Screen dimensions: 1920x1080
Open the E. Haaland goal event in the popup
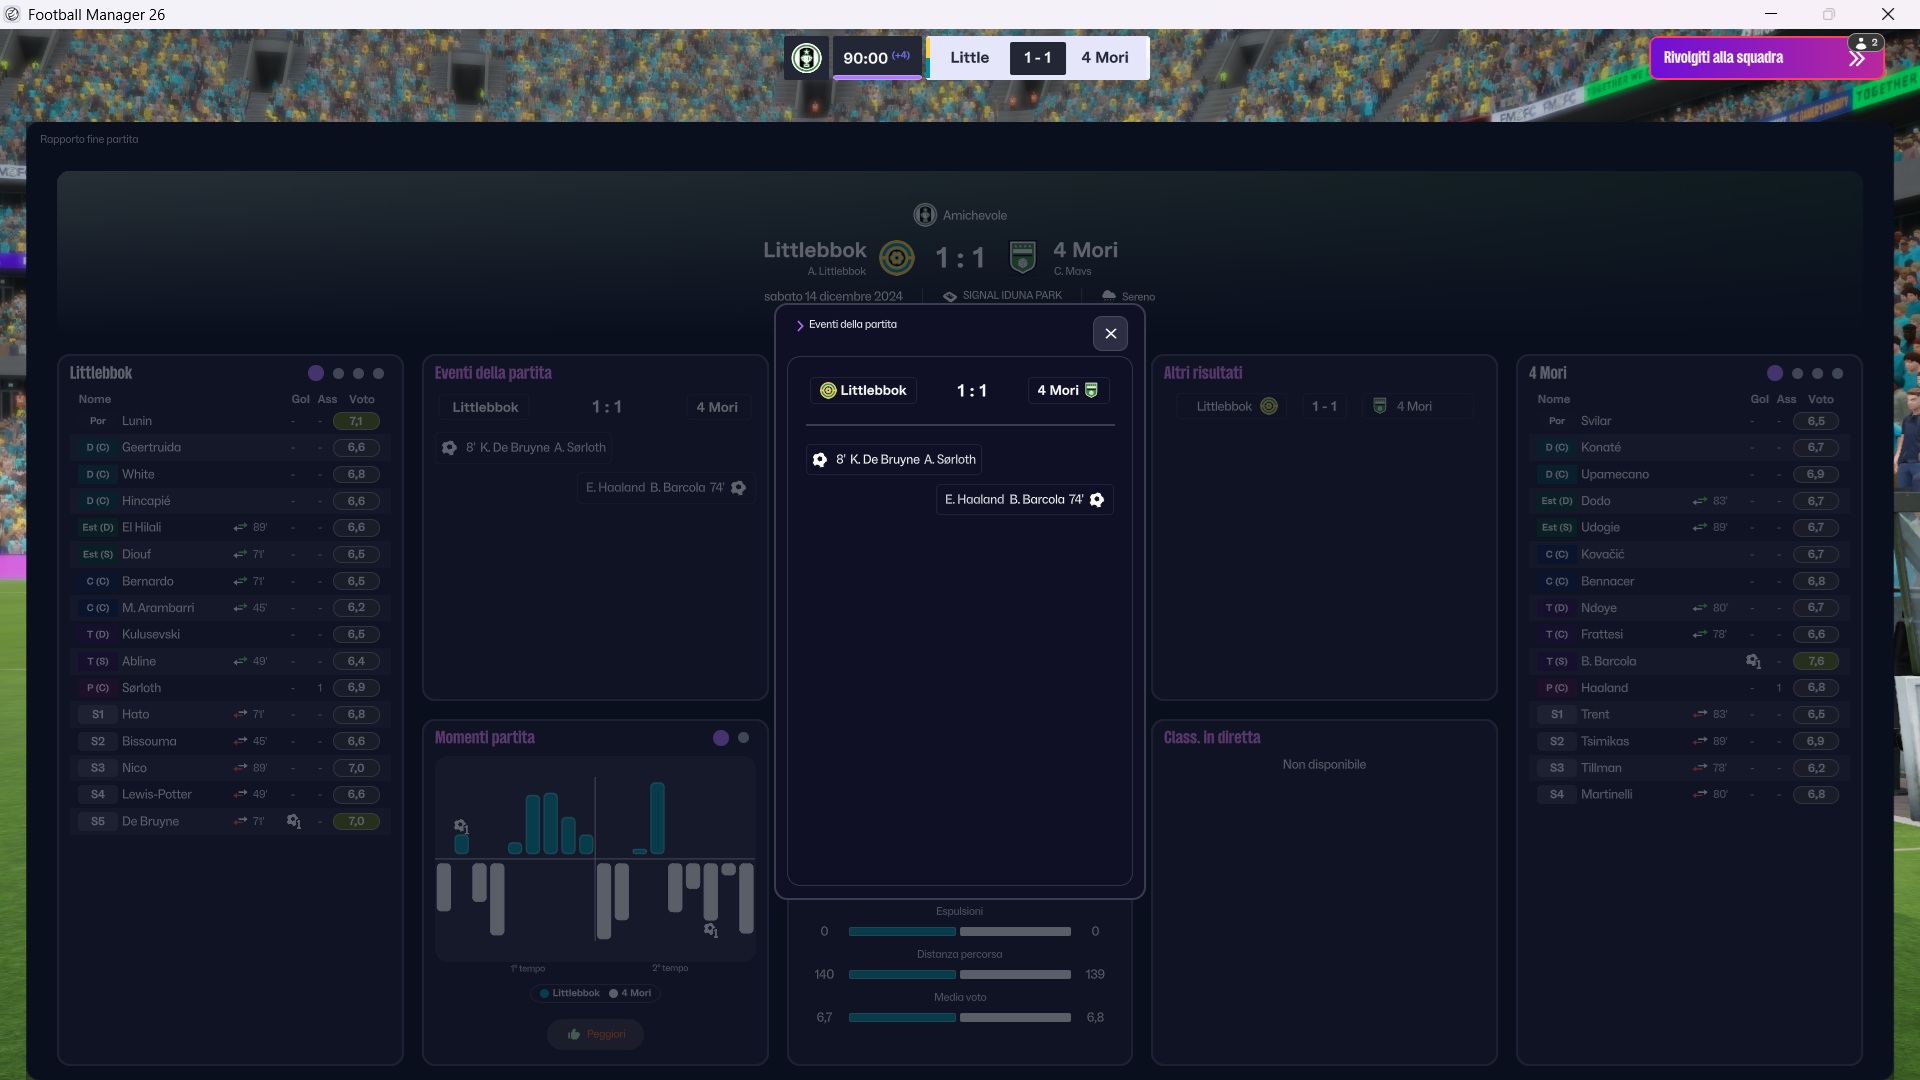[1025, 500]
